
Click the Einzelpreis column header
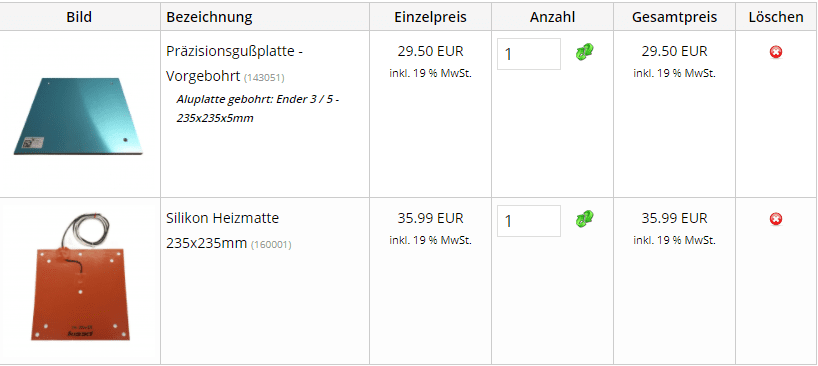click(430, 17)
